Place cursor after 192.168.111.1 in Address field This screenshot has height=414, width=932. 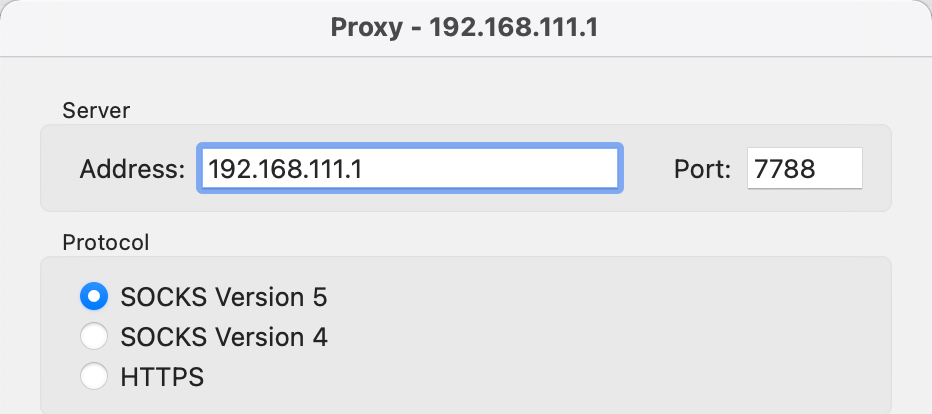tap(364, 169)
